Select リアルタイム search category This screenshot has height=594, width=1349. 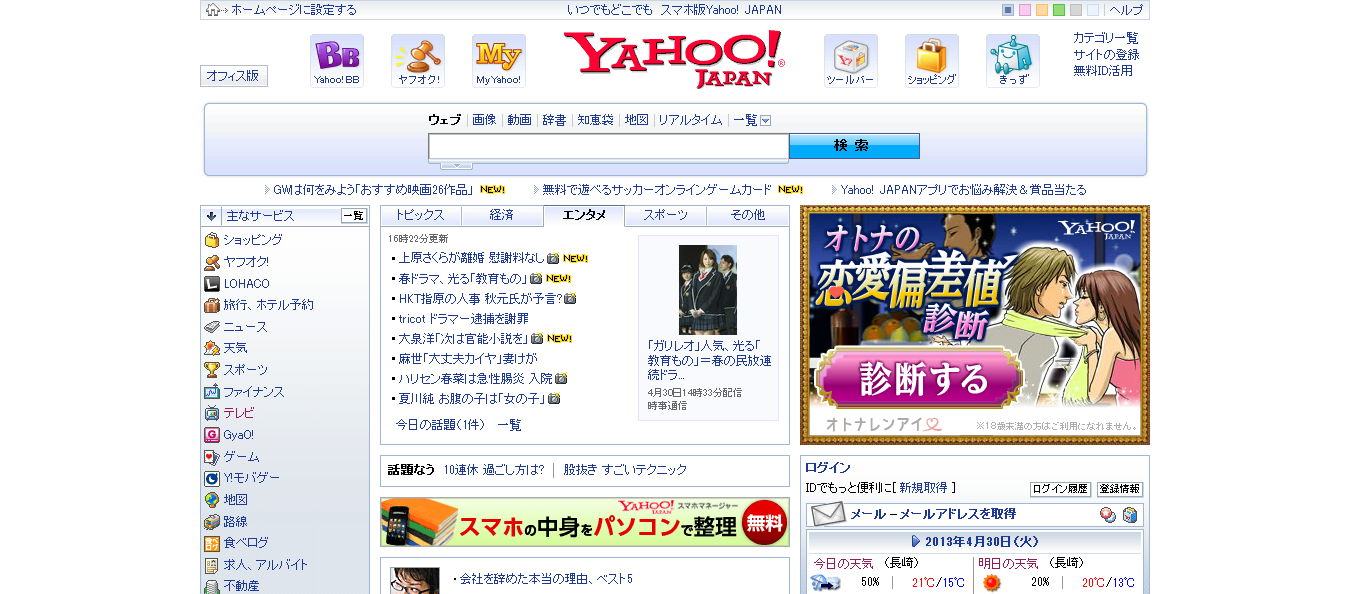click(x=690, y=120)
